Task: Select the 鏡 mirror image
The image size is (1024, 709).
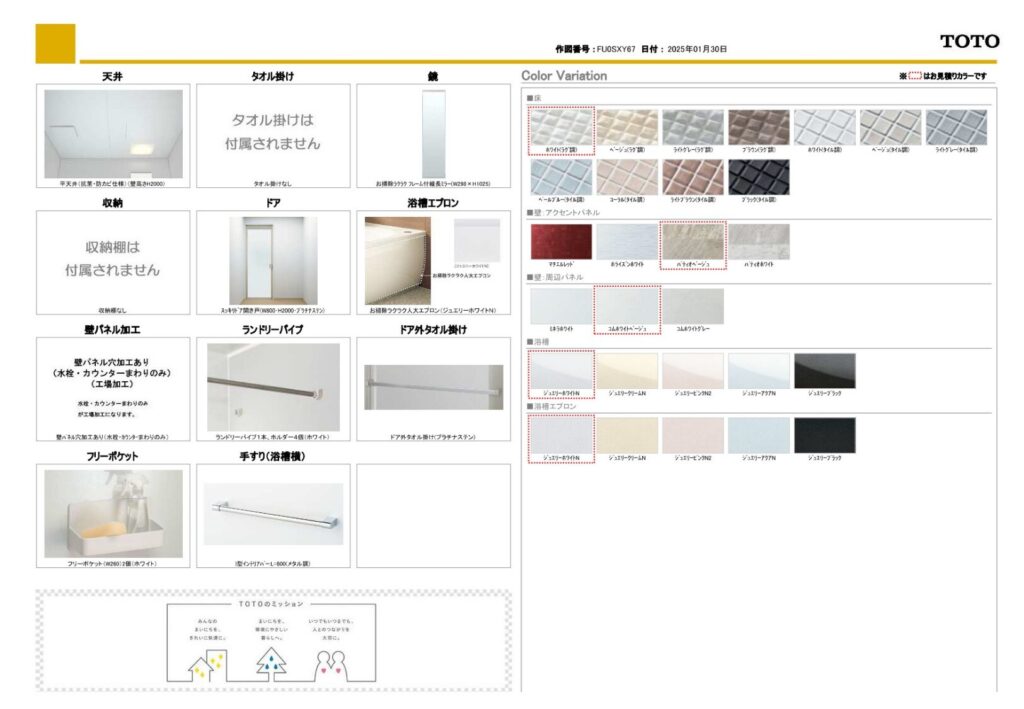Action: 432,133
